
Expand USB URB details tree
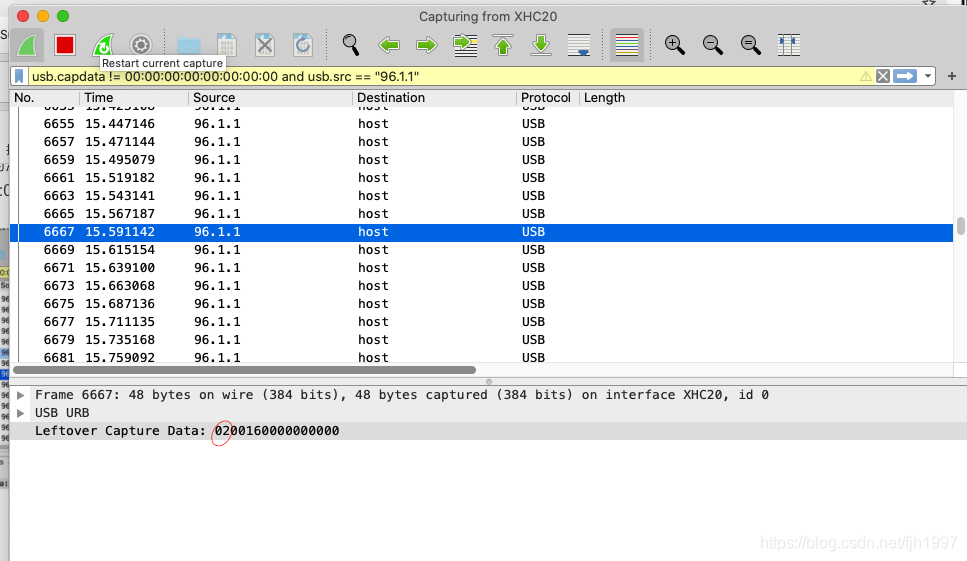[20, 413]
